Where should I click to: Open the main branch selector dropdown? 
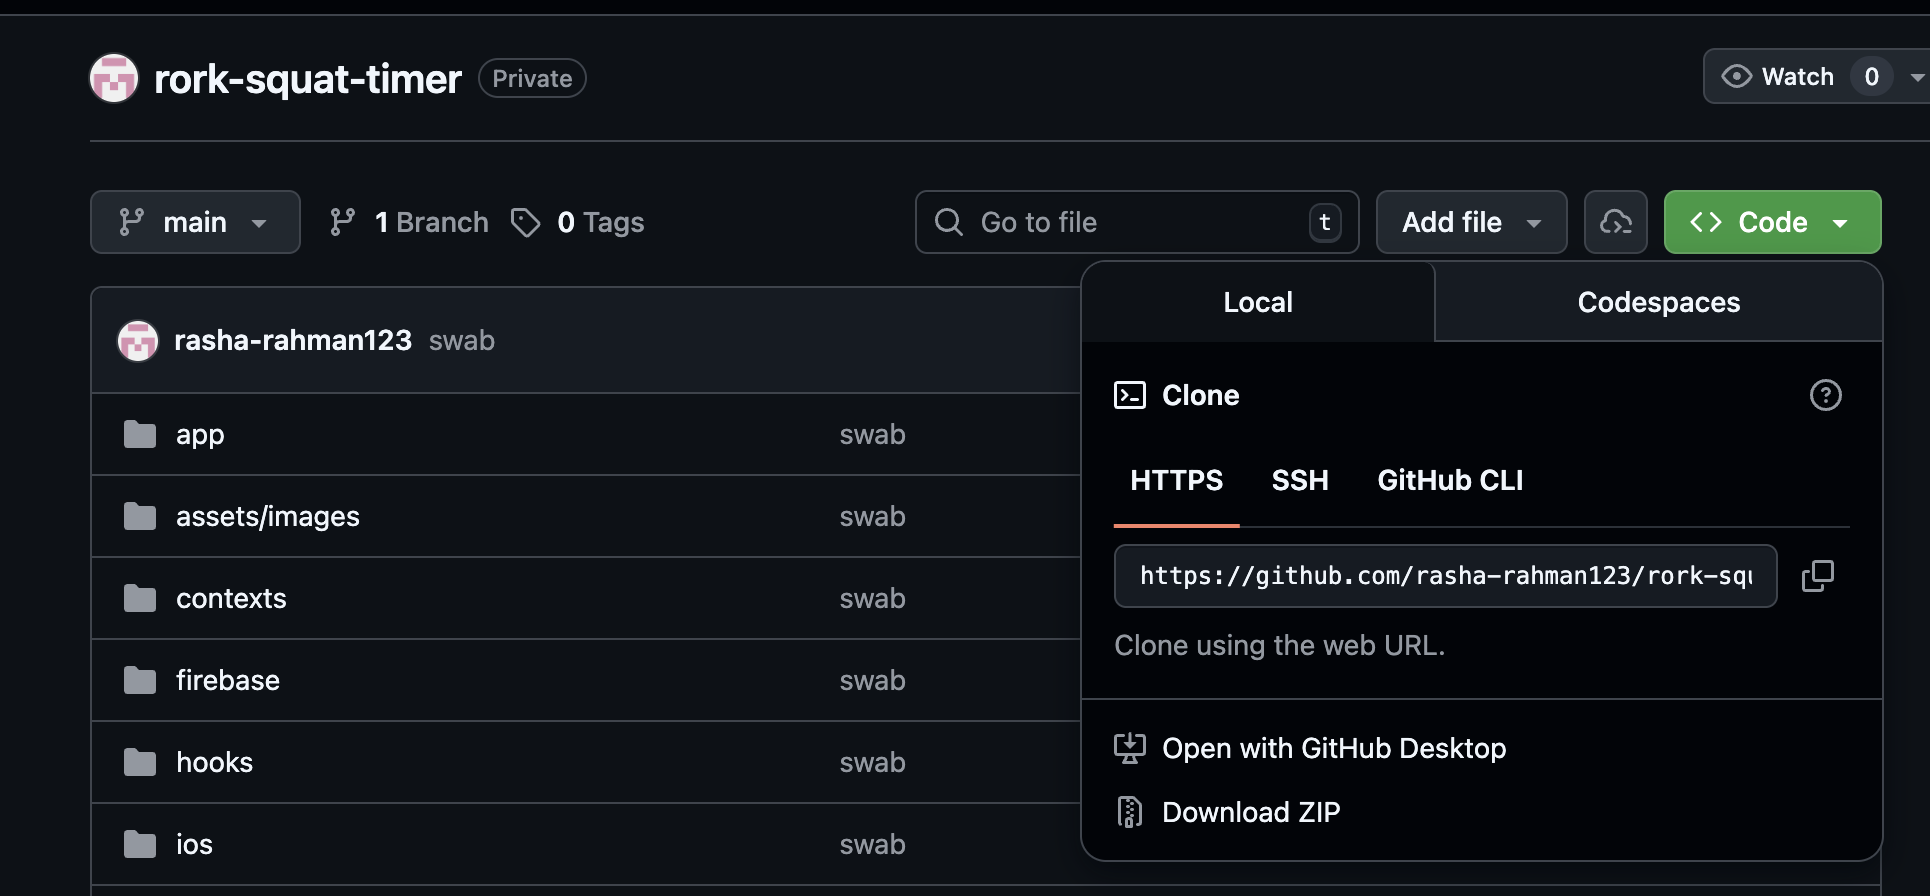pos(195,222)
